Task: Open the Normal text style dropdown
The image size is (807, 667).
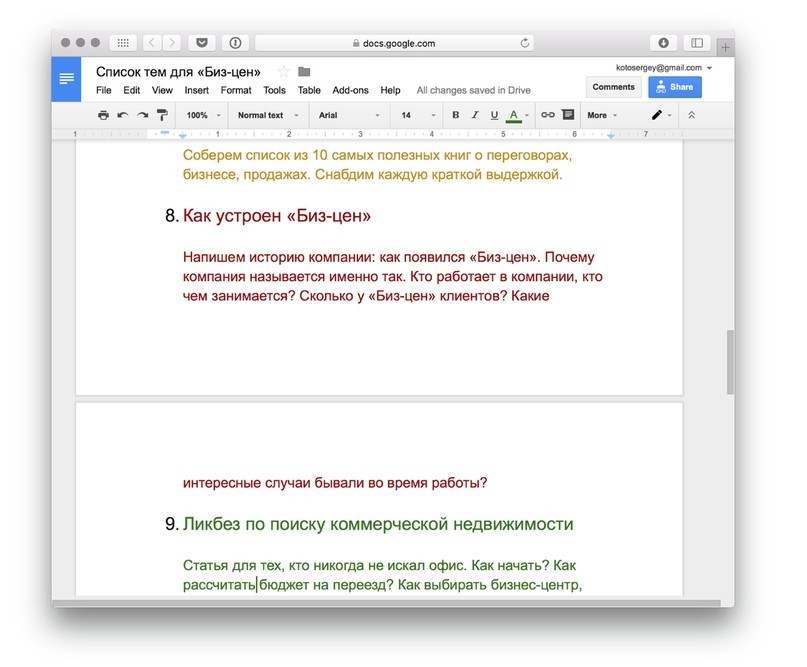Action: [x=268, y=115]
